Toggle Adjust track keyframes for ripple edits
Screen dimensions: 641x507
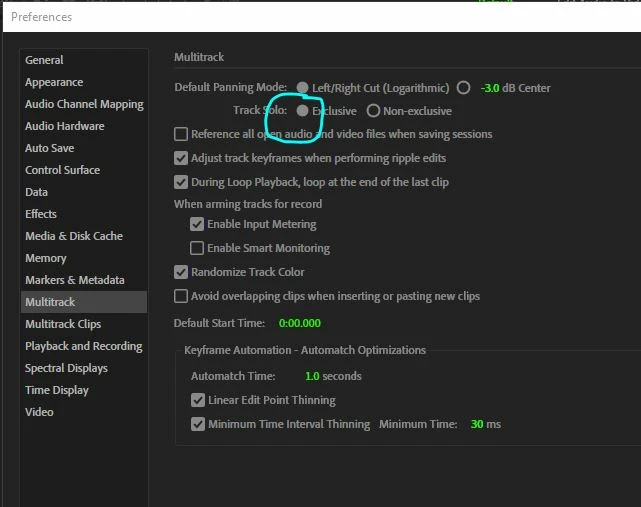click(181, 158)
